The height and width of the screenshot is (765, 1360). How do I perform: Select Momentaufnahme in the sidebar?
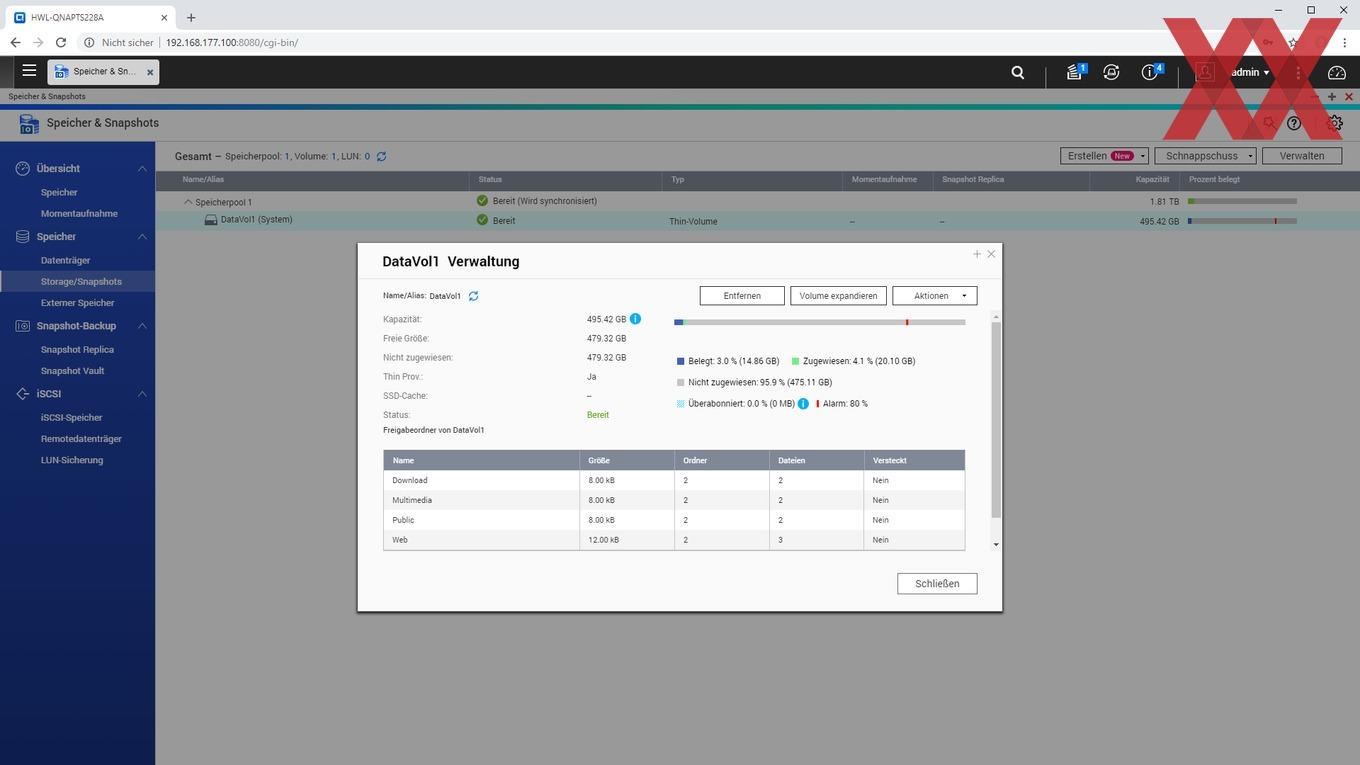click(x=79, y=214)
